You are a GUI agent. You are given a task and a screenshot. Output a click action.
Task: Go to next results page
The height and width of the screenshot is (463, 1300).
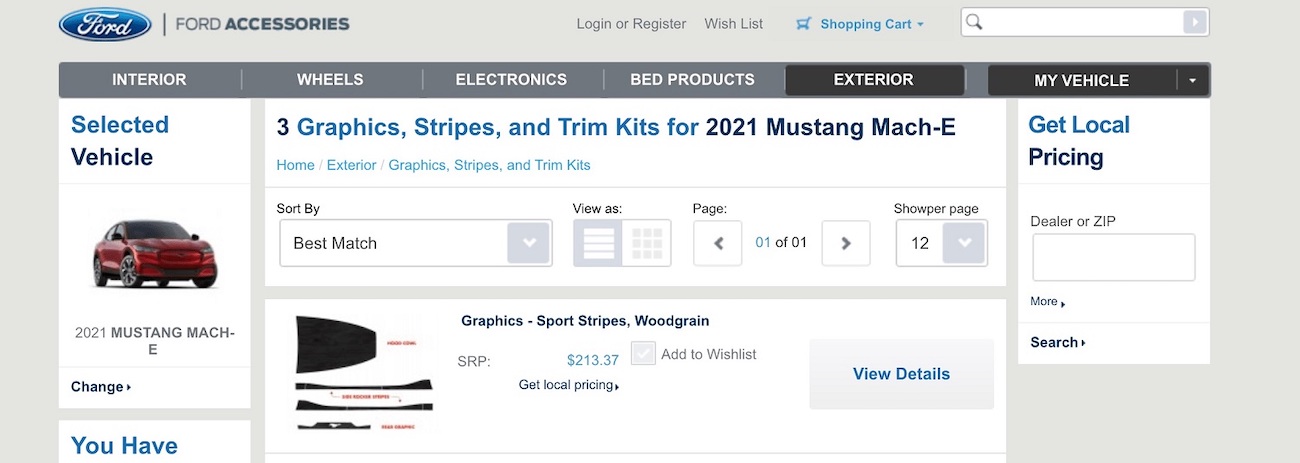click(x=846, y=243)
